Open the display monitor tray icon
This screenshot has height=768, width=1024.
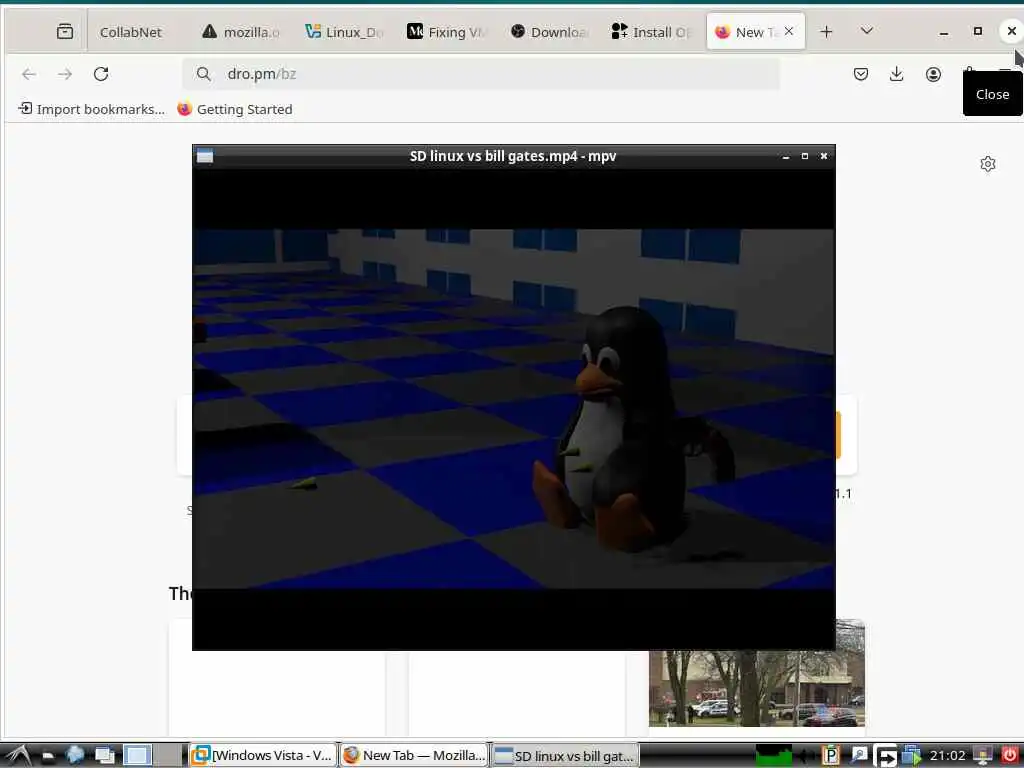[x=982, y=756]
